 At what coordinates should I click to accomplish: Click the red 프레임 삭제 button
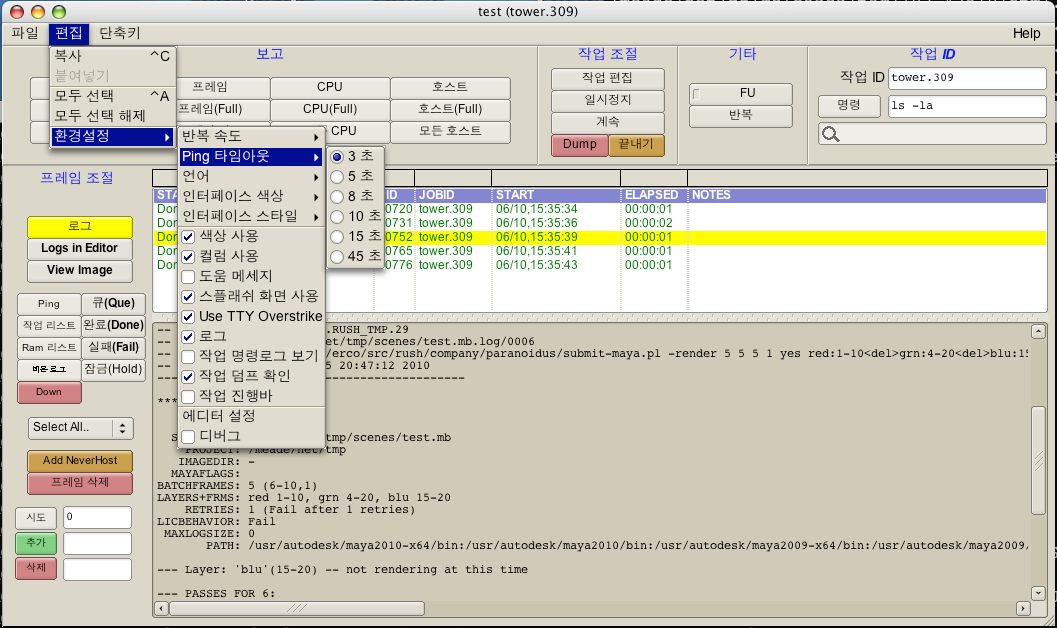pos(80,483)
